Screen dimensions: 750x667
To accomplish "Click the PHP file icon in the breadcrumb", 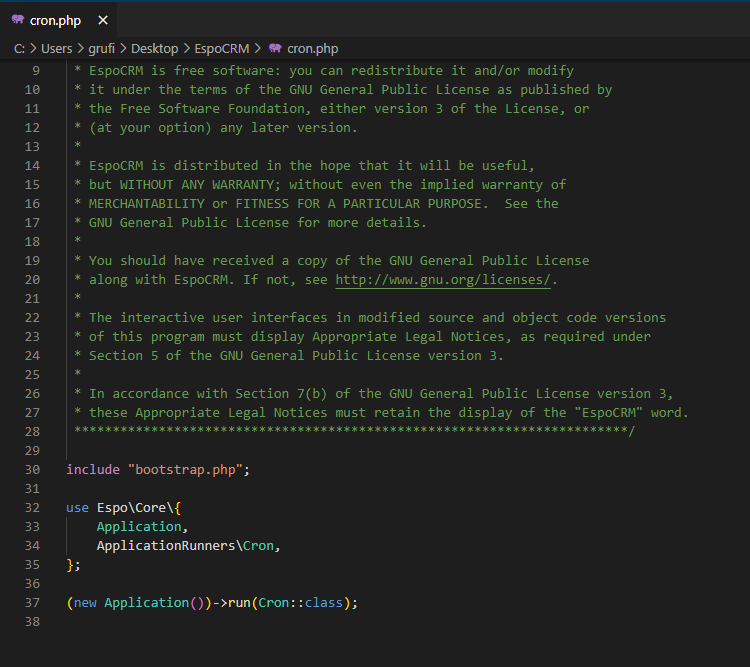I will [x=275, y=48].
